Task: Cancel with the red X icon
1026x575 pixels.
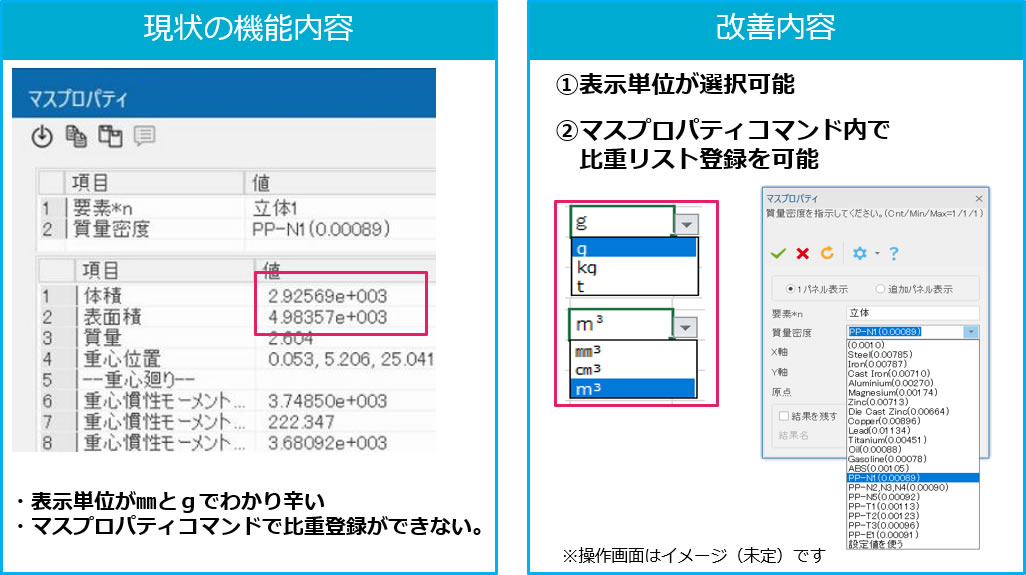Action: point(802,253)
